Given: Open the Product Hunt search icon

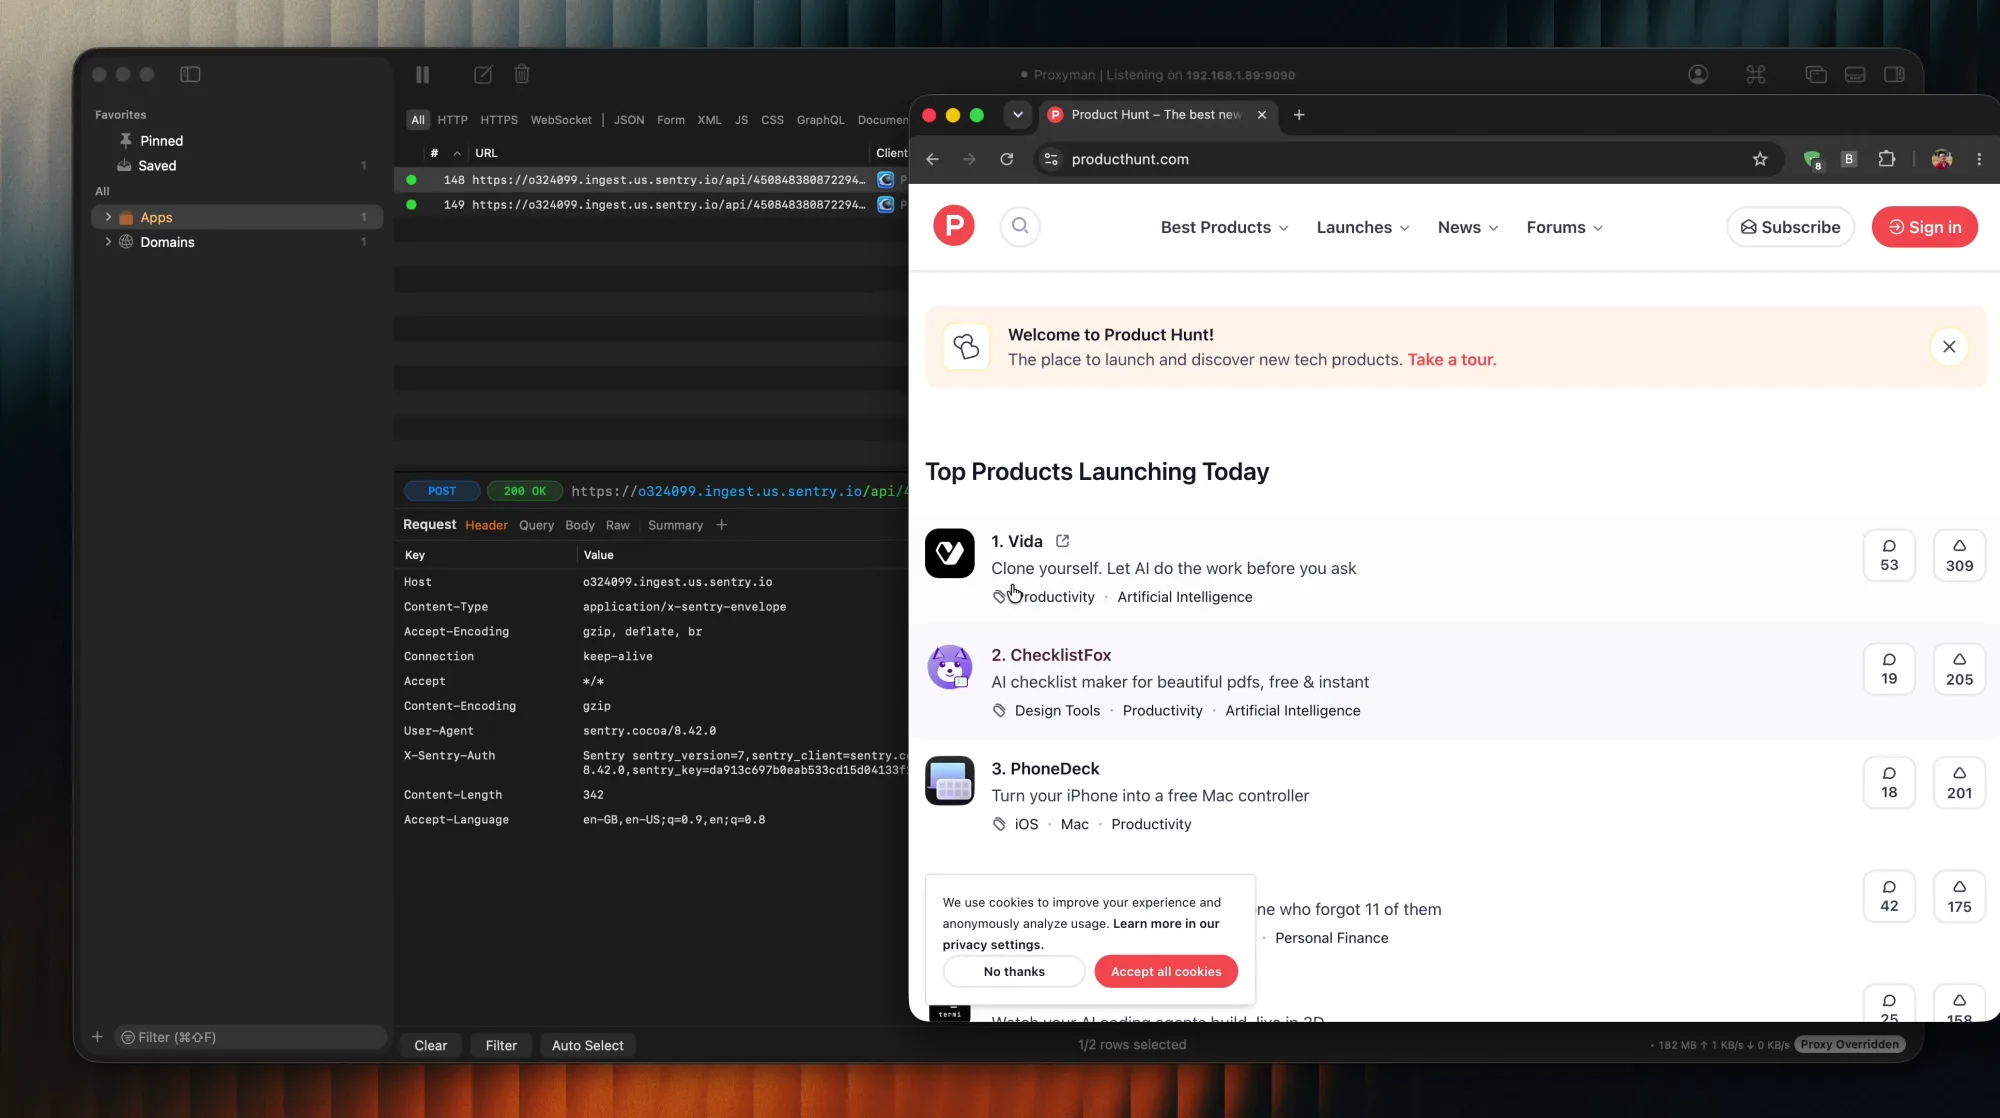Looking at the screenshot, I should point(1020,226).
